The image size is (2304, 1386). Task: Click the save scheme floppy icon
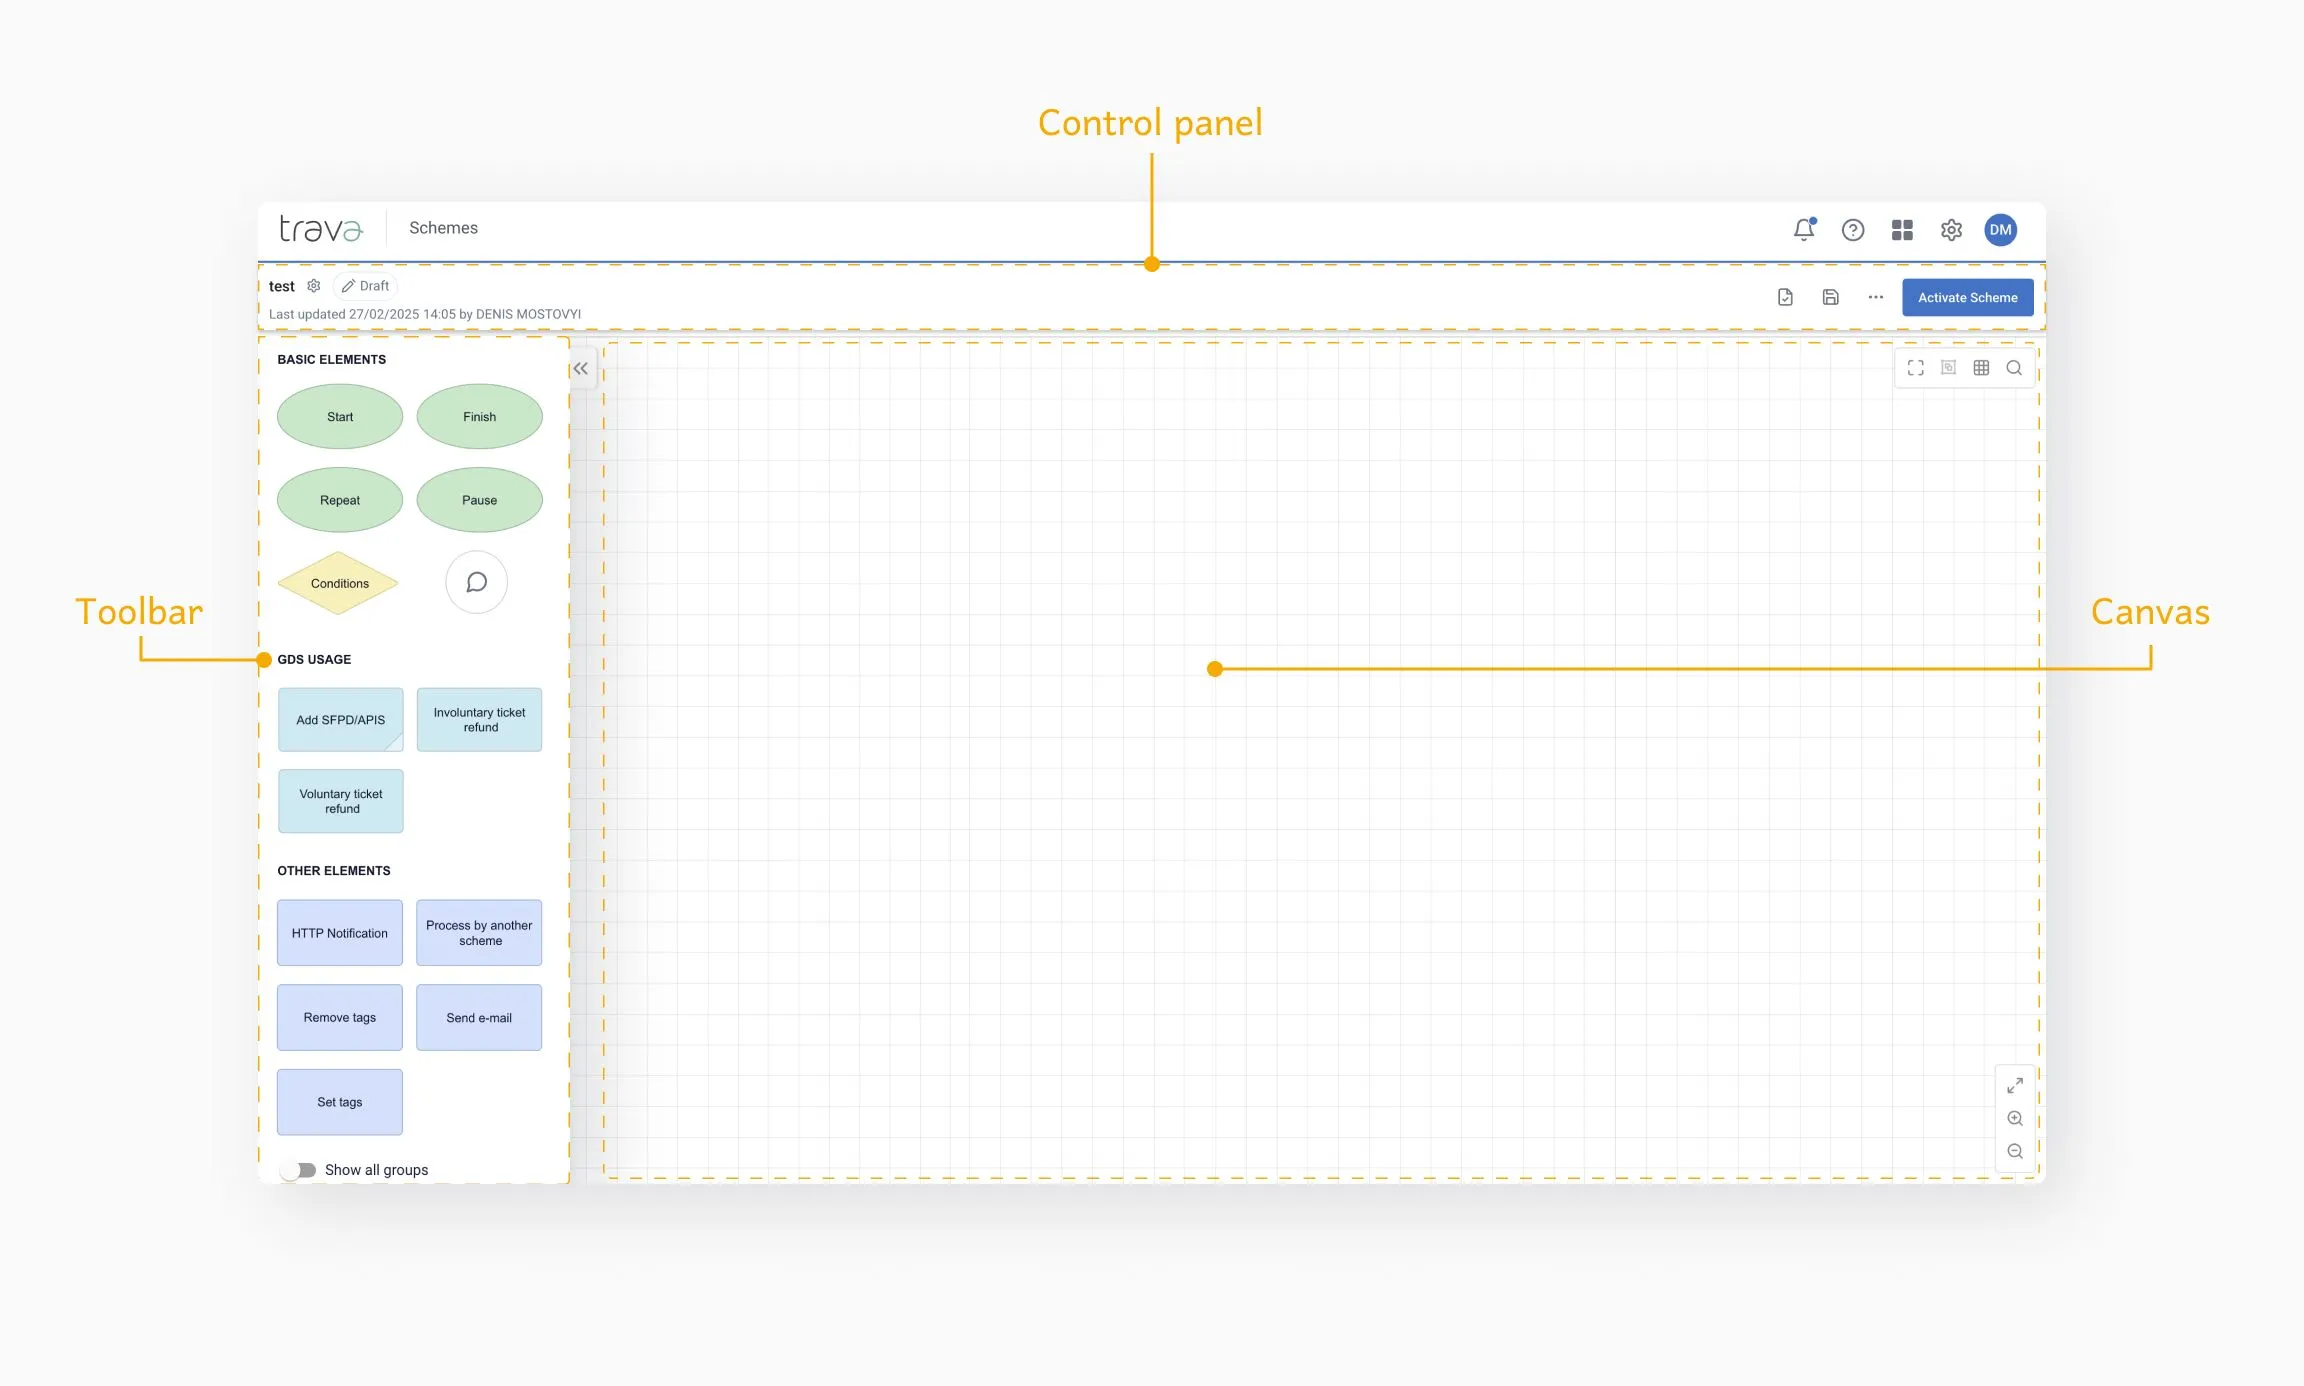[x=1830, y=297]
